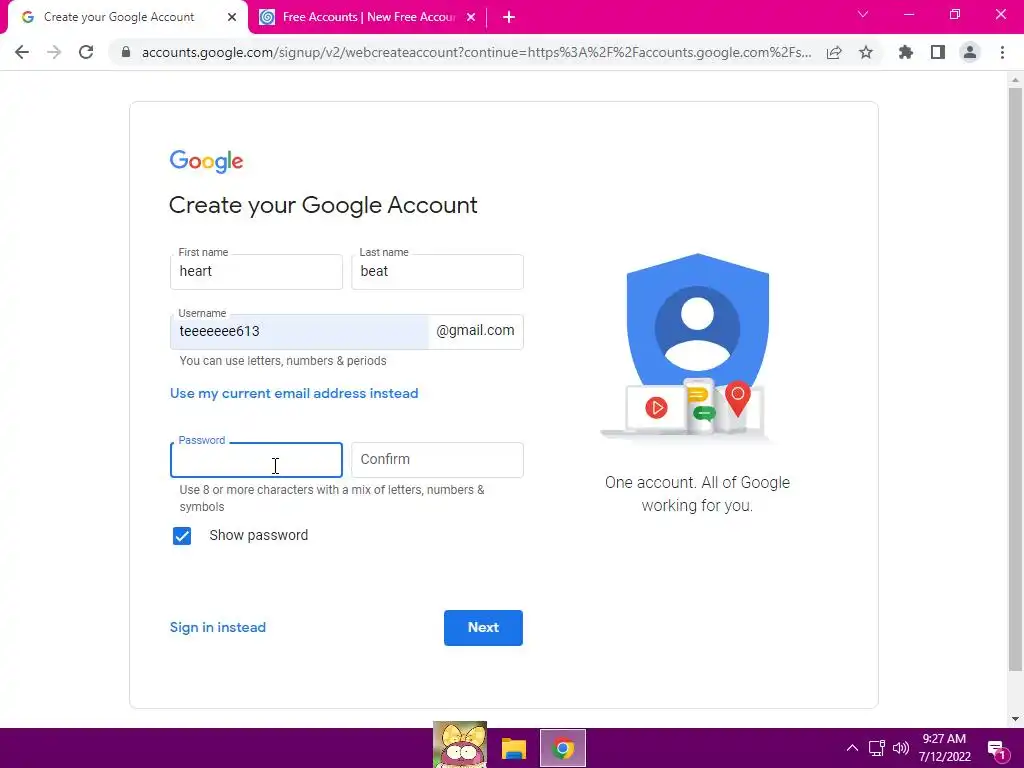
Task: Open the volume tray icon
Action: click(901, 748)
